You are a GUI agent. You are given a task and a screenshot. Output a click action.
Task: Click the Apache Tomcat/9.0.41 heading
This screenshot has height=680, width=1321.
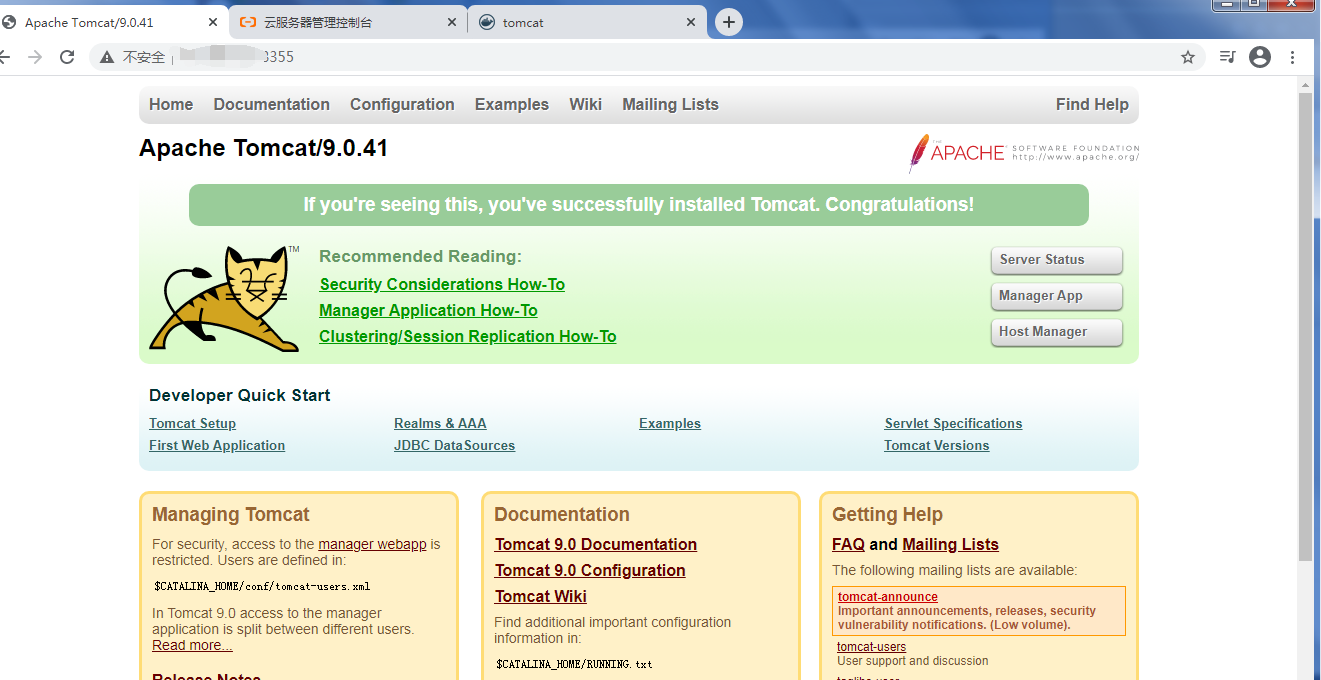tap(263, 149)
